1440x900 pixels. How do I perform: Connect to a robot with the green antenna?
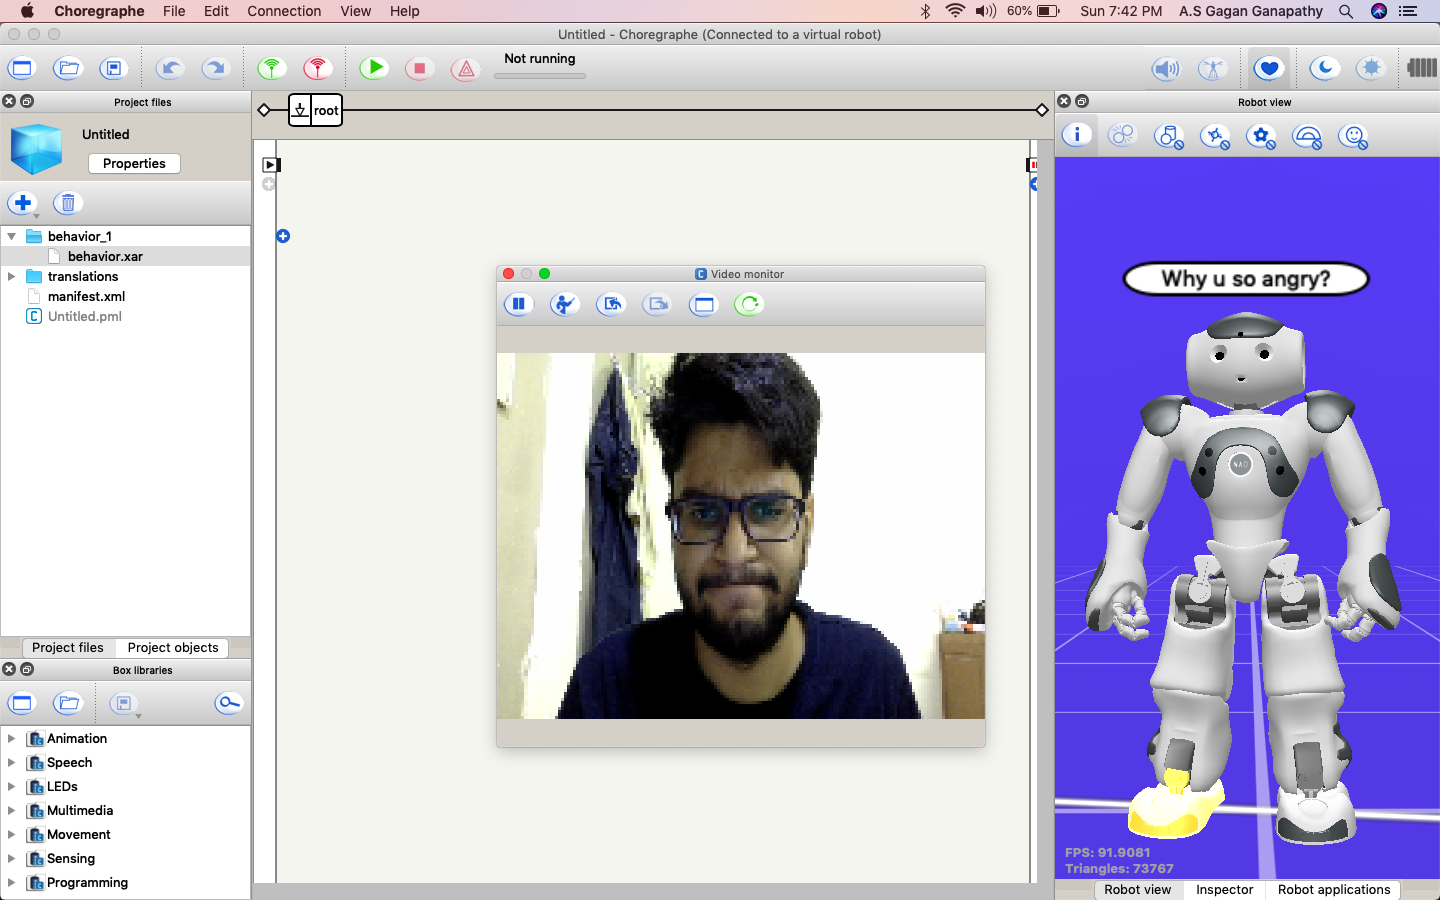(x=271, y=69)
